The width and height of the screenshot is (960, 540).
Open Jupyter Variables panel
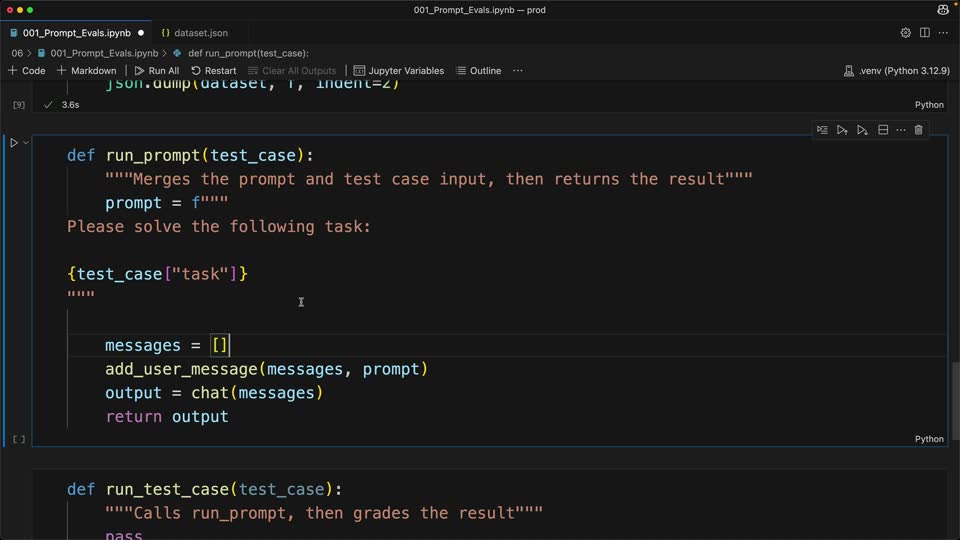pyautogui.click(x=399, y=71)
